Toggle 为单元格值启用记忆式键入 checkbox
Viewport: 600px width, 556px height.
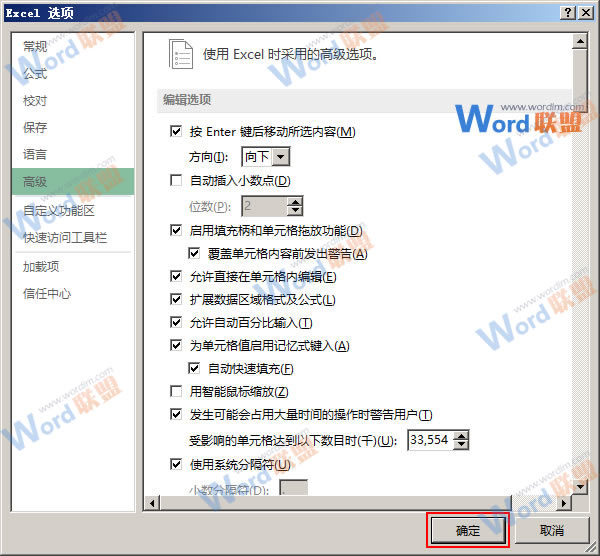[x=176, y=345]
